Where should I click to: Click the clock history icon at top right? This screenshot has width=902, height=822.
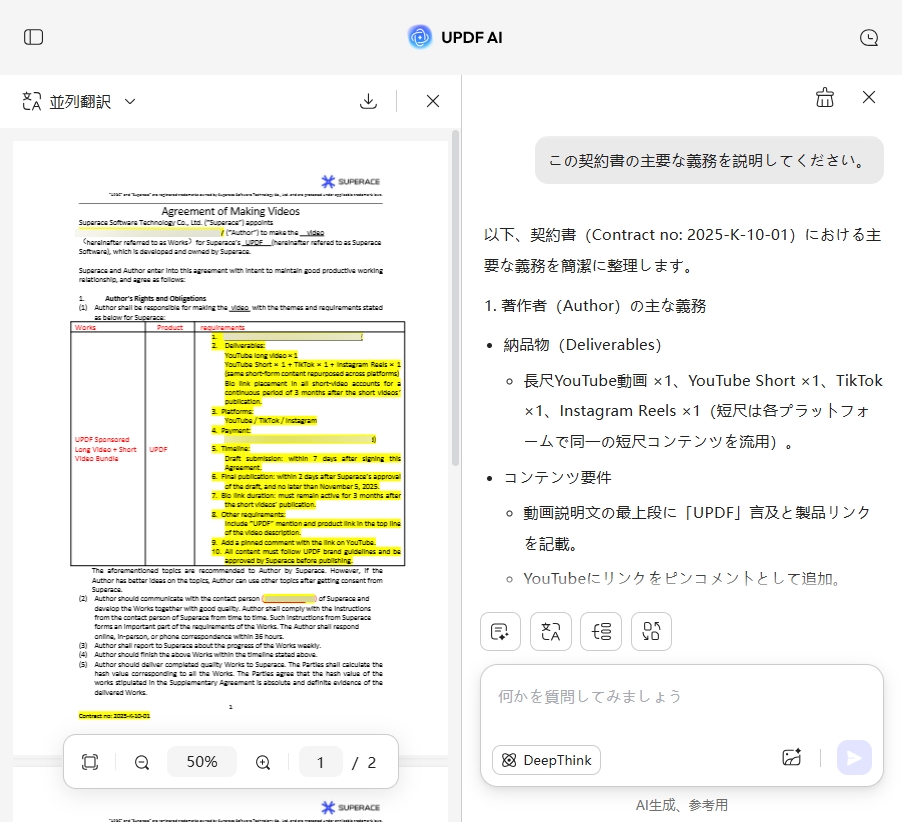[x=867, y=37]
